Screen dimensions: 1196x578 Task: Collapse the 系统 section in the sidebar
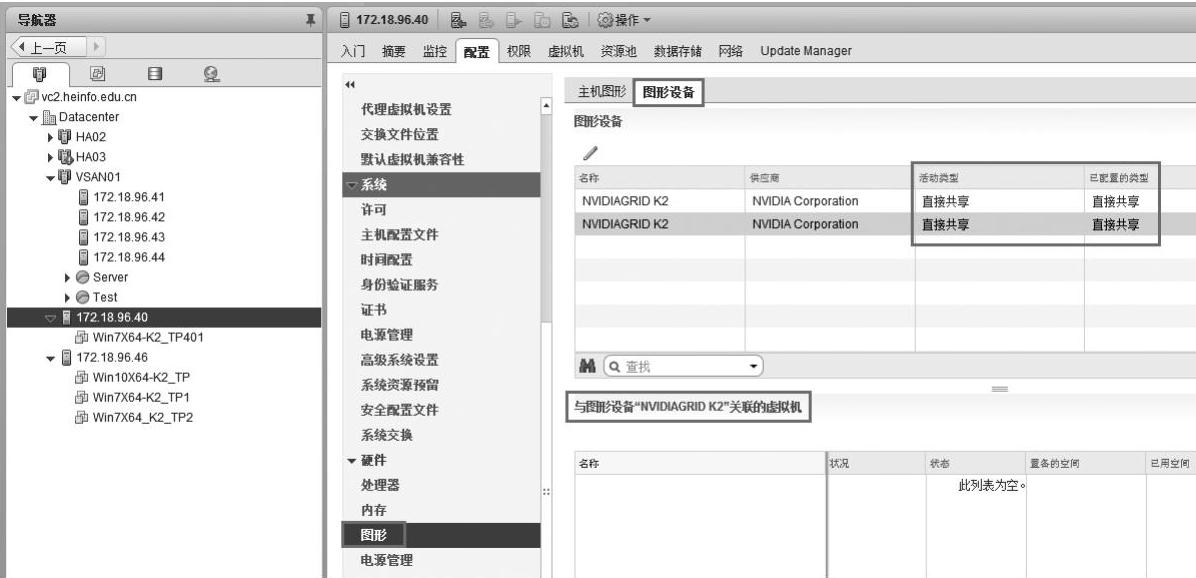pyautogui.click(x=352, y=185)
